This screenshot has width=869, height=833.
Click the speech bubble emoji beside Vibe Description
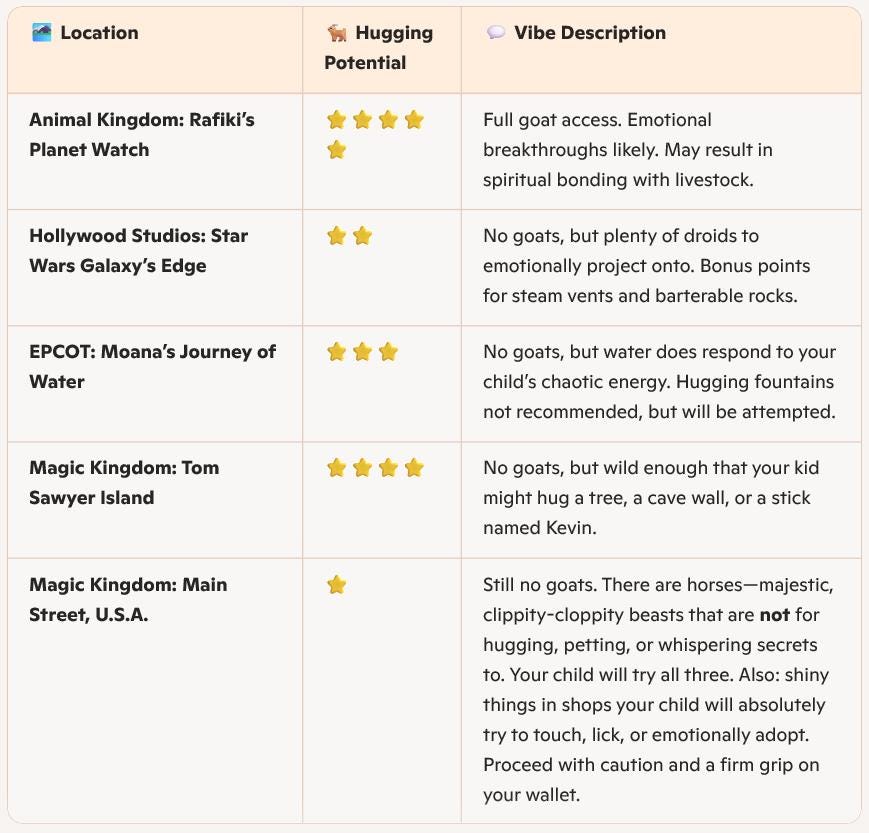coord(495,33)
